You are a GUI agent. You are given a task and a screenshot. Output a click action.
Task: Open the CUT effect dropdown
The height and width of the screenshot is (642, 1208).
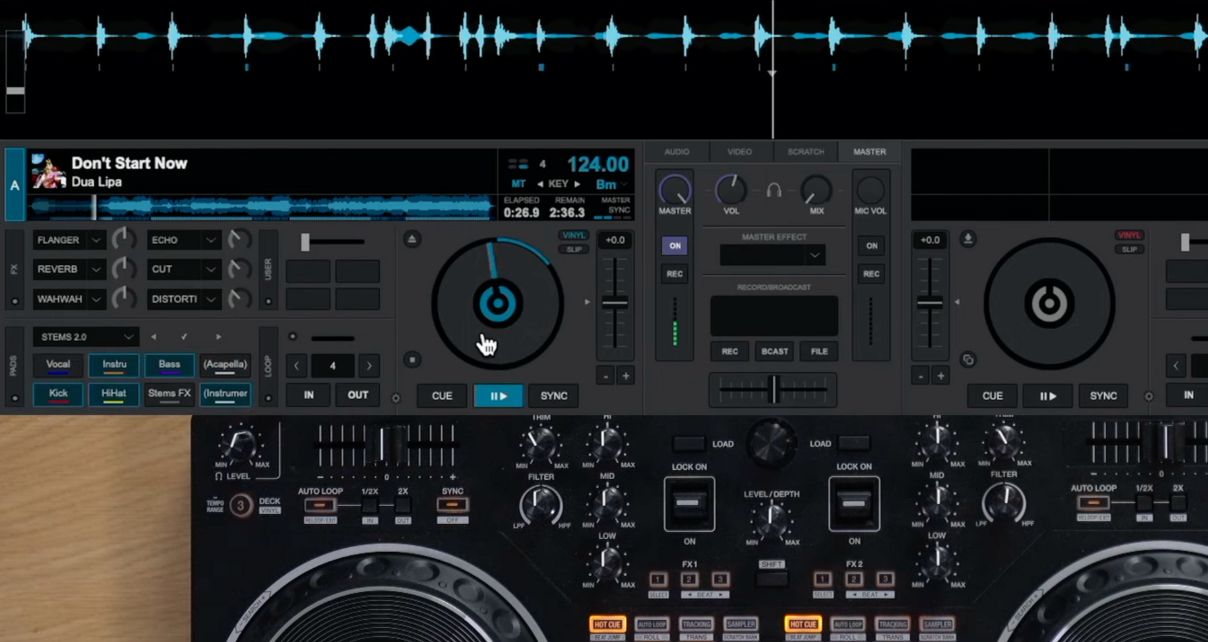tap(211, 269)
